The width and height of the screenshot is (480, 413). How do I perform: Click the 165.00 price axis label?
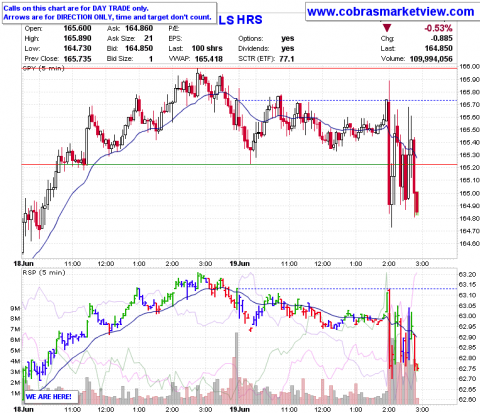click(x=470, y=193)
